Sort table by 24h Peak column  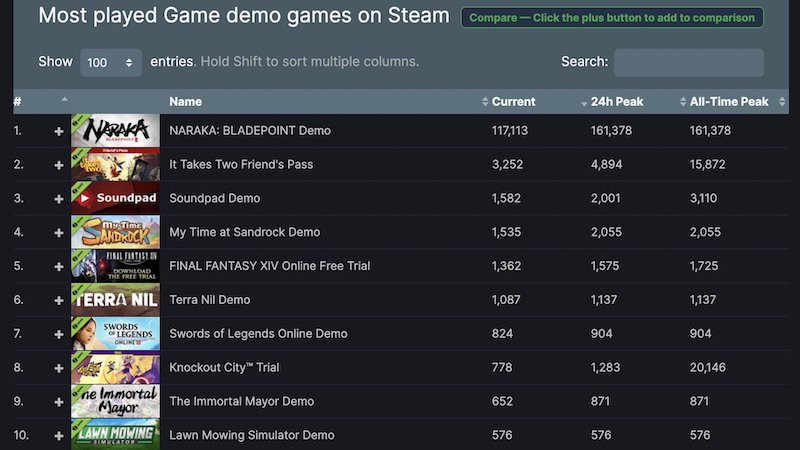[615, 101]
